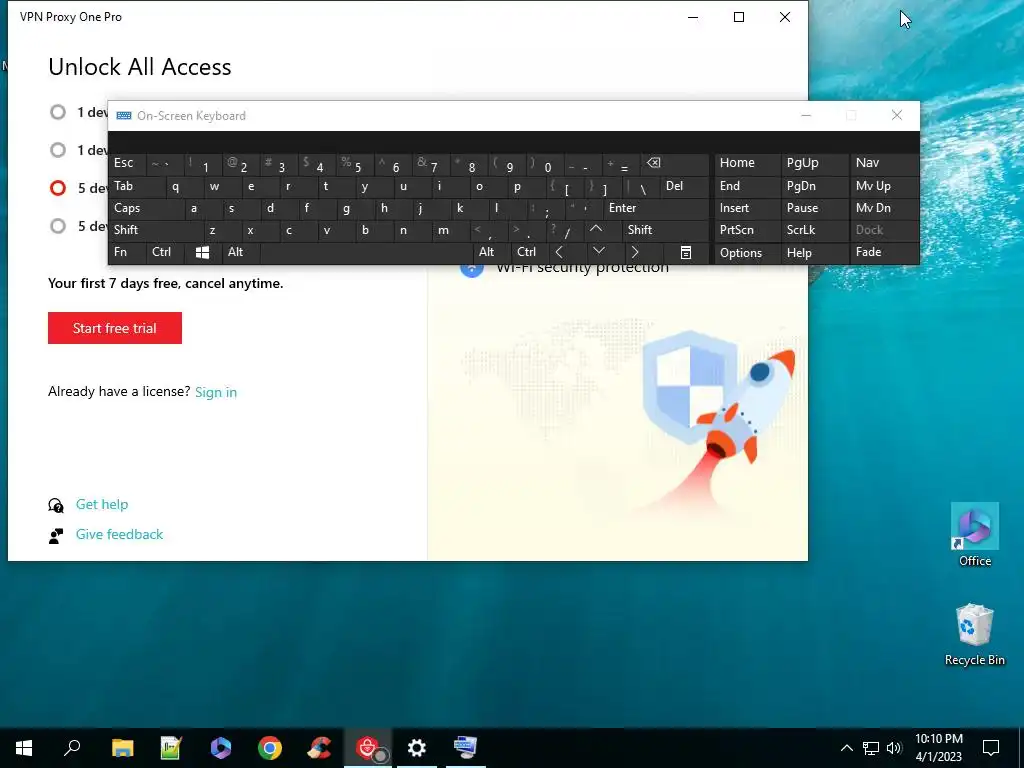Viewport: 1024px width, 768px height.
Task: Open Options on the On-Screen Keyboard
Action: coord(747,252)
